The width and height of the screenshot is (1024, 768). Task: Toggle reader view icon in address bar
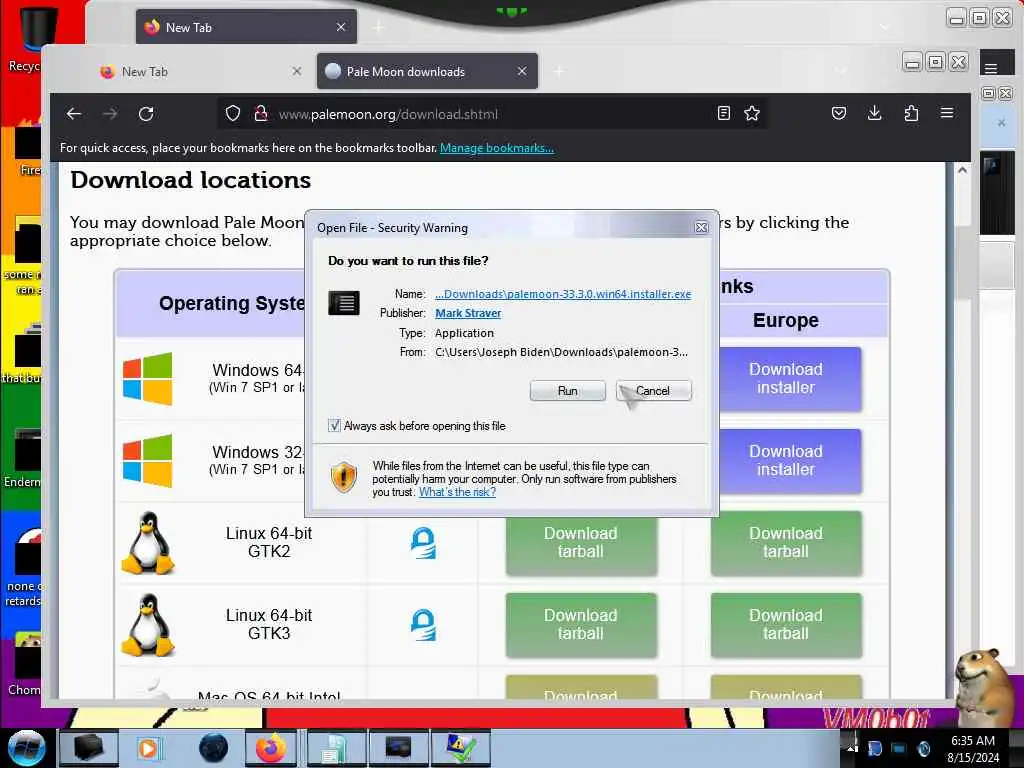[724, 114]
